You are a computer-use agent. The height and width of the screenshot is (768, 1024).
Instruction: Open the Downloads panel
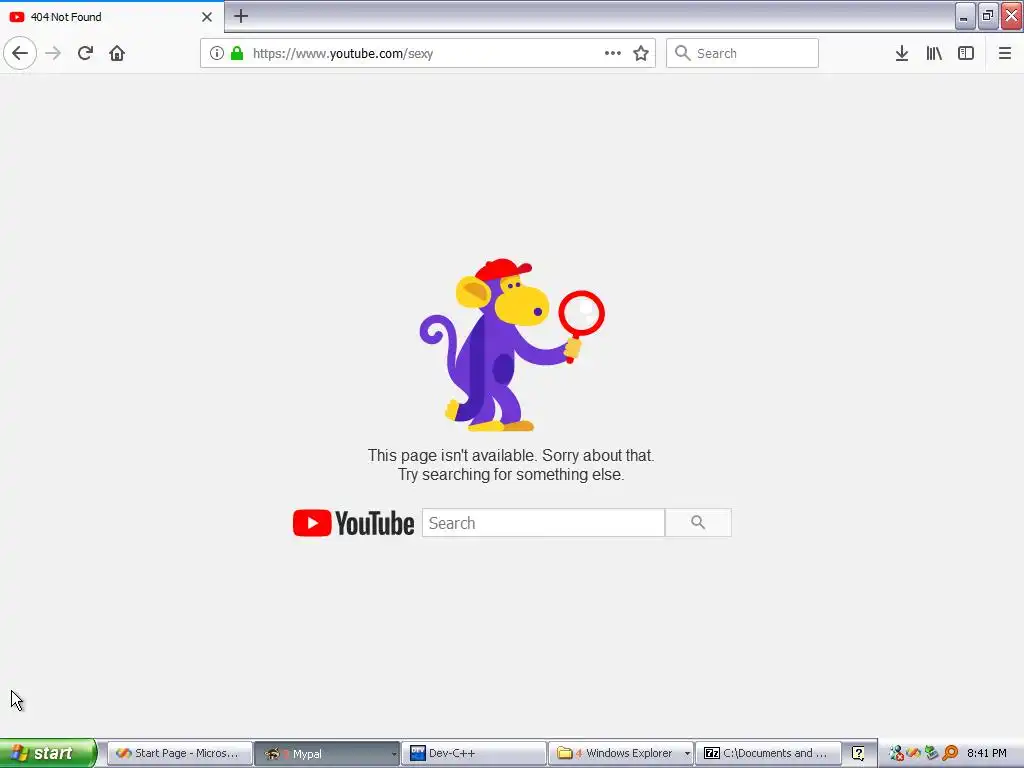tap(901, 53)
